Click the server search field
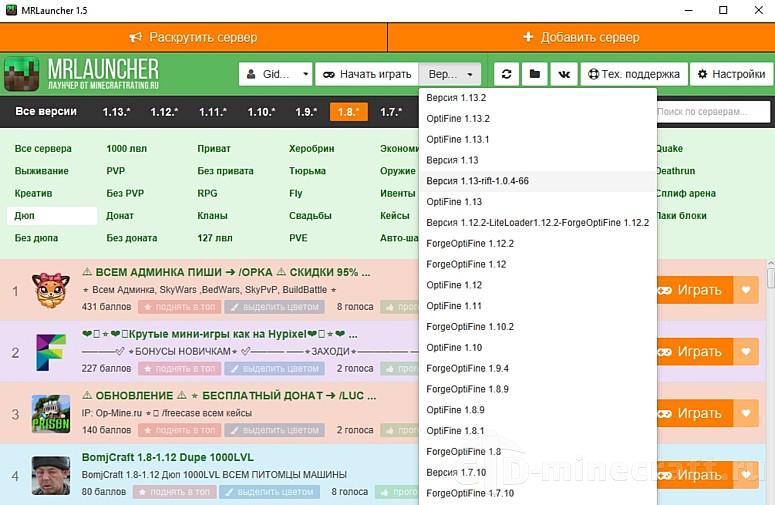The width and height of the screenshot is (775, 505). [713, 112]
